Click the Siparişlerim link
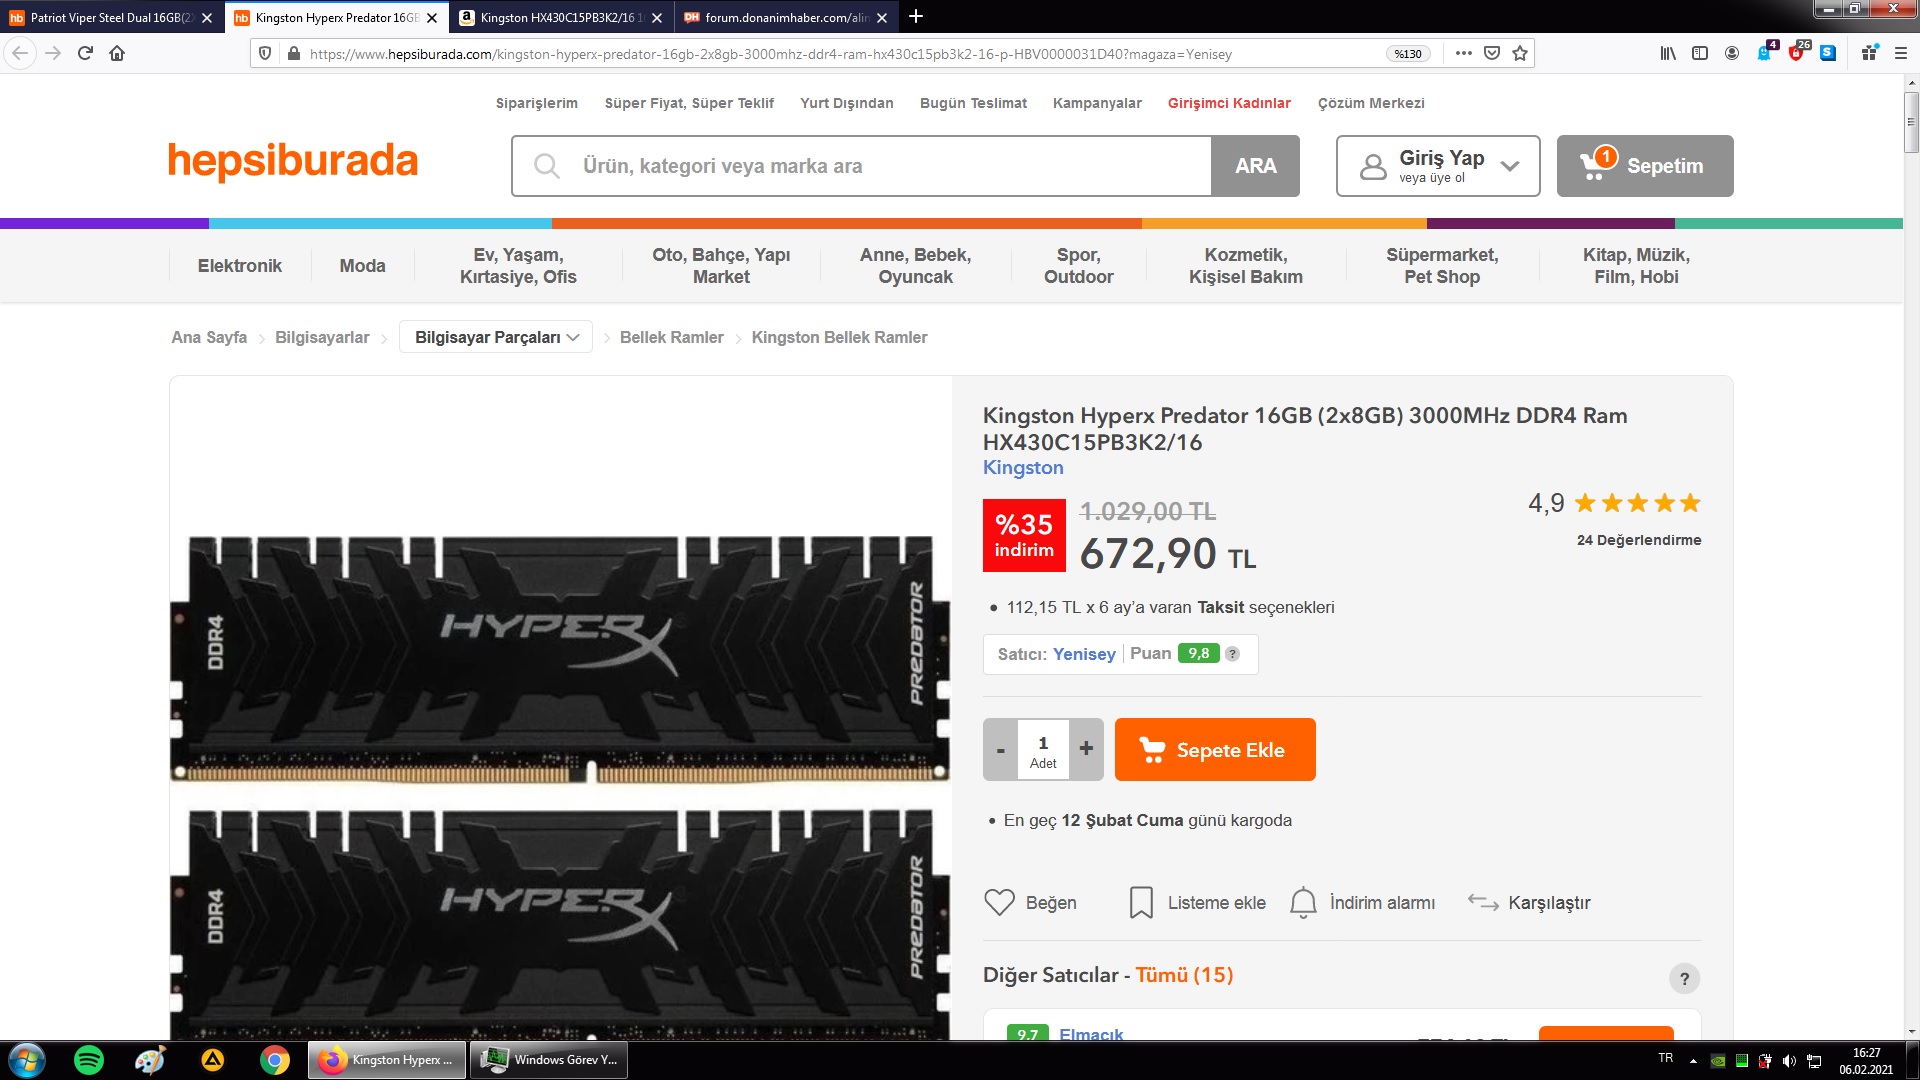Viewport: 1920px width, 1080px height. point(537,103)
